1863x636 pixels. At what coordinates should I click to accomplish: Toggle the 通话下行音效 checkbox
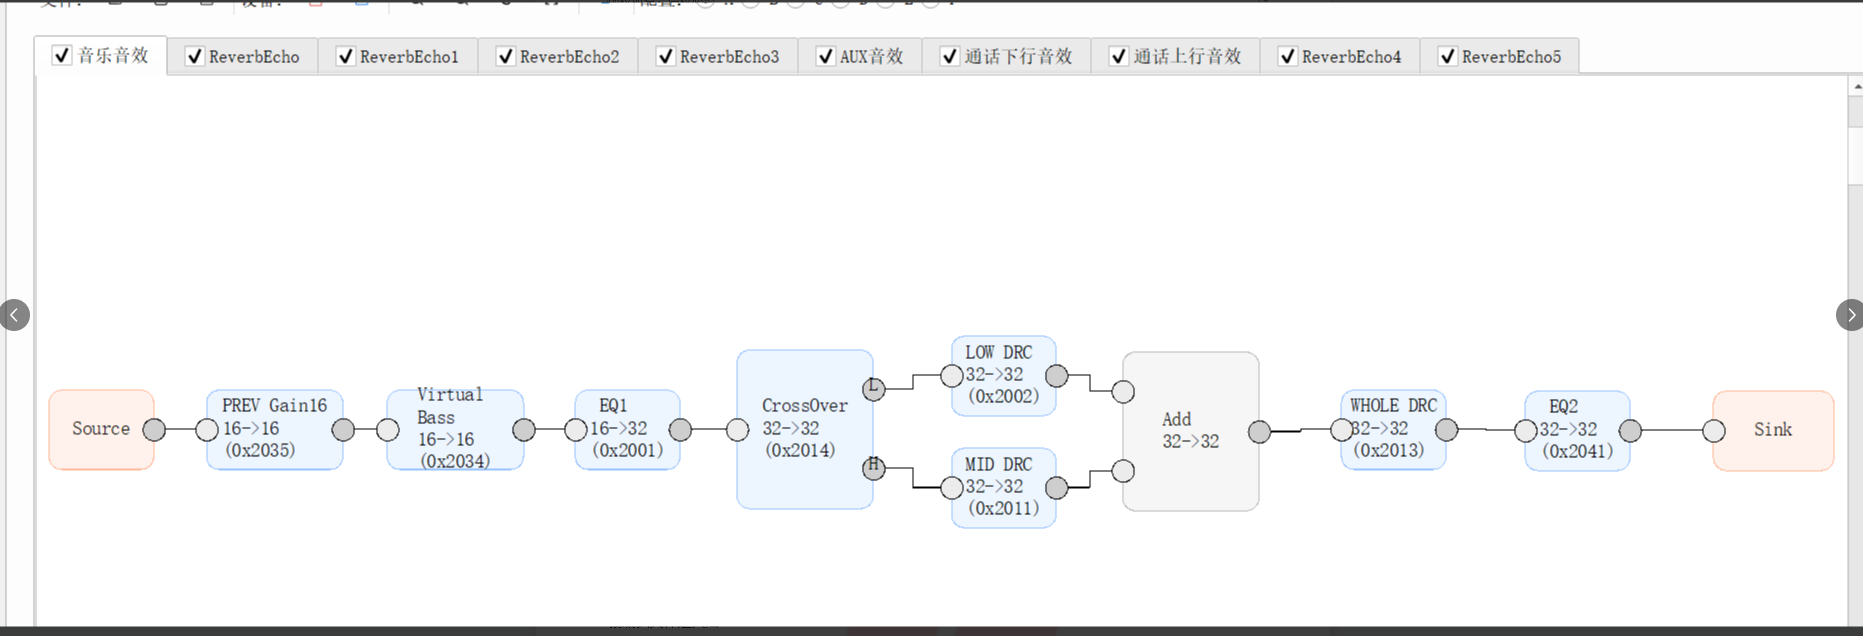(x=951, y=56)
